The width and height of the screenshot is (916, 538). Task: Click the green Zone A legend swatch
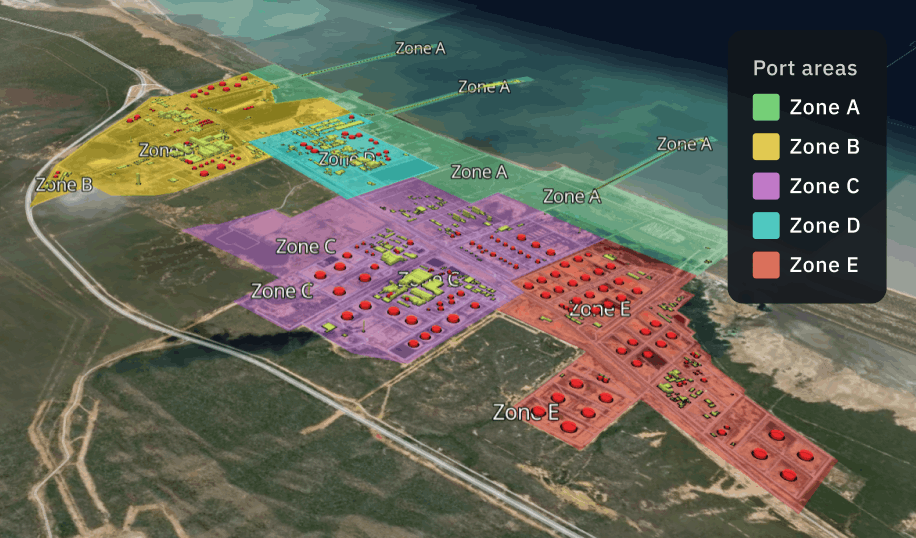766,107
